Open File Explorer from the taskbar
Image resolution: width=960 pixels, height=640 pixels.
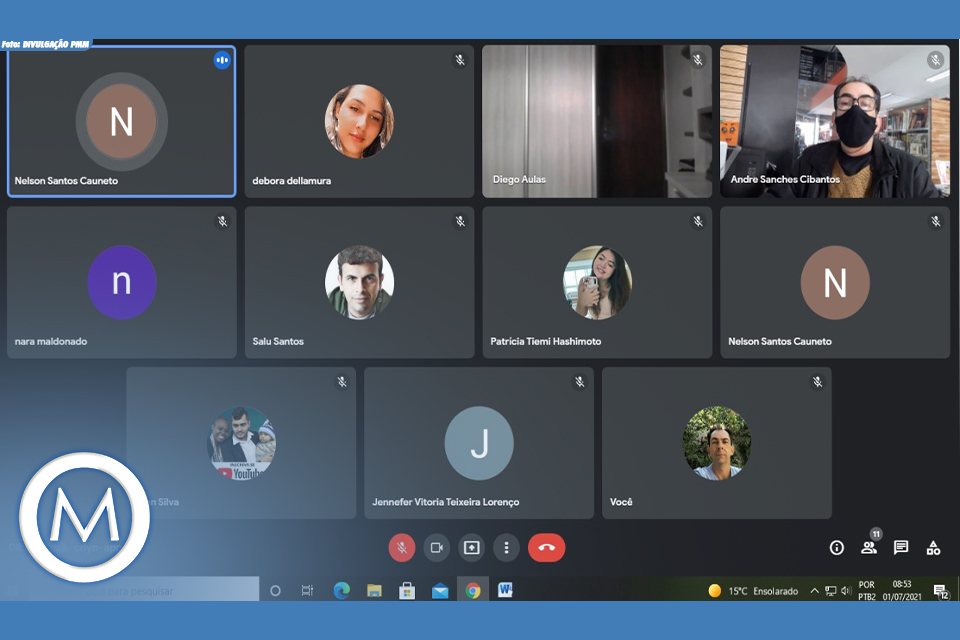[374, 591]
